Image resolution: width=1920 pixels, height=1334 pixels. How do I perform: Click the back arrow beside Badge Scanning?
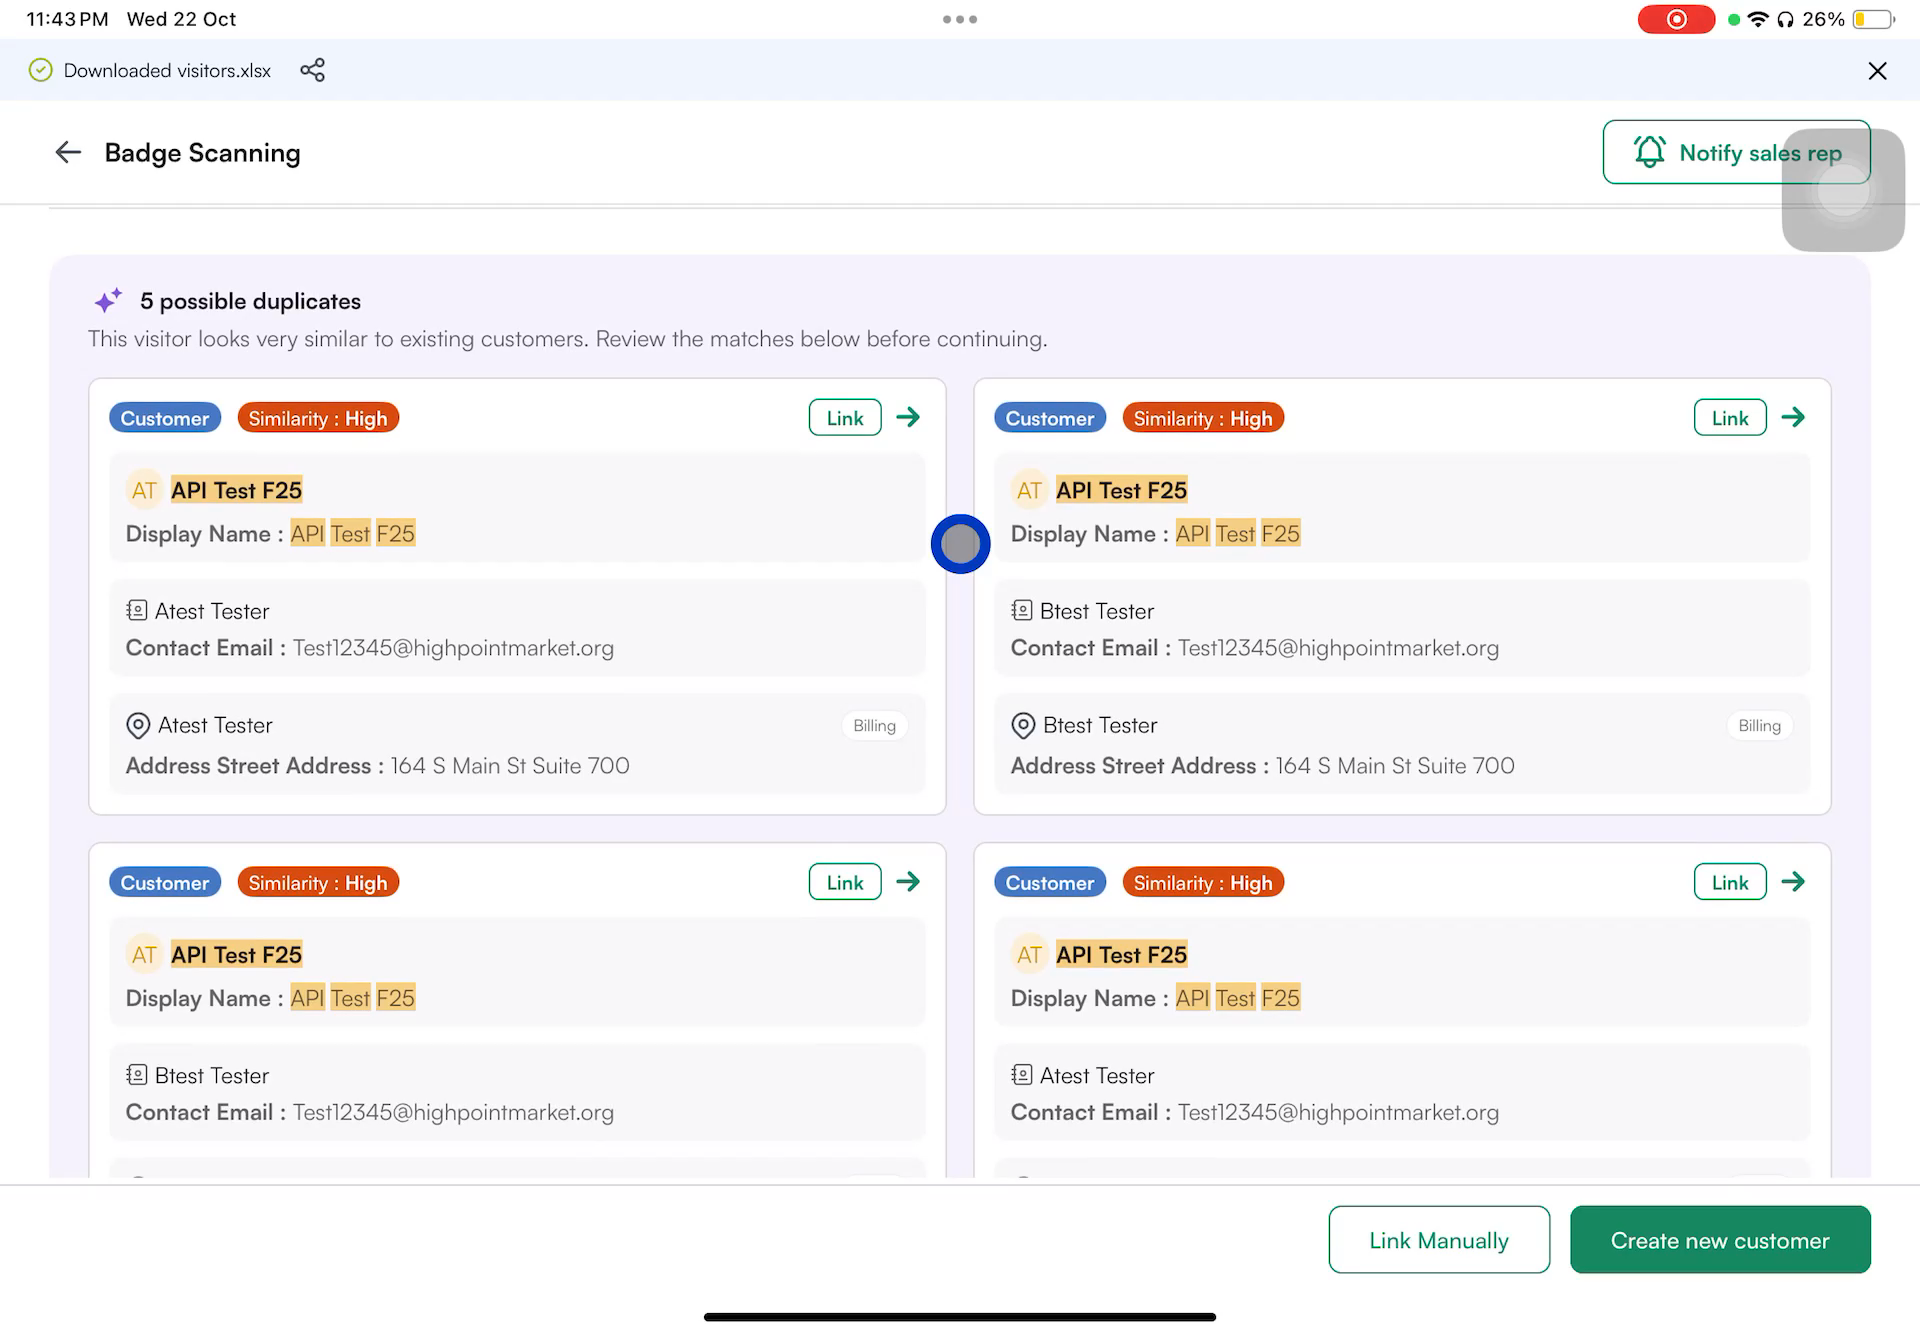pos(67,152)
